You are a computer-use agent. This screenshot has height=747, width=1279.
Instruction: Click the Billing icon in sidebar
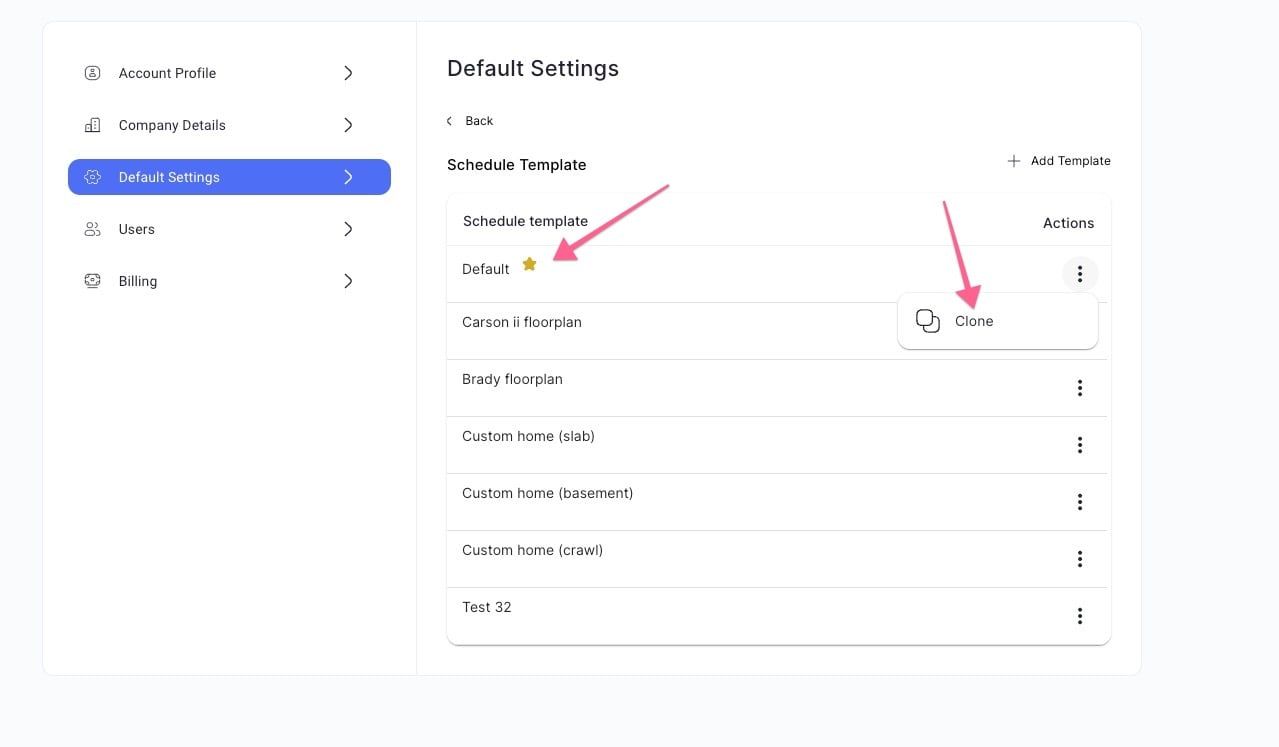tap(93, 281)
